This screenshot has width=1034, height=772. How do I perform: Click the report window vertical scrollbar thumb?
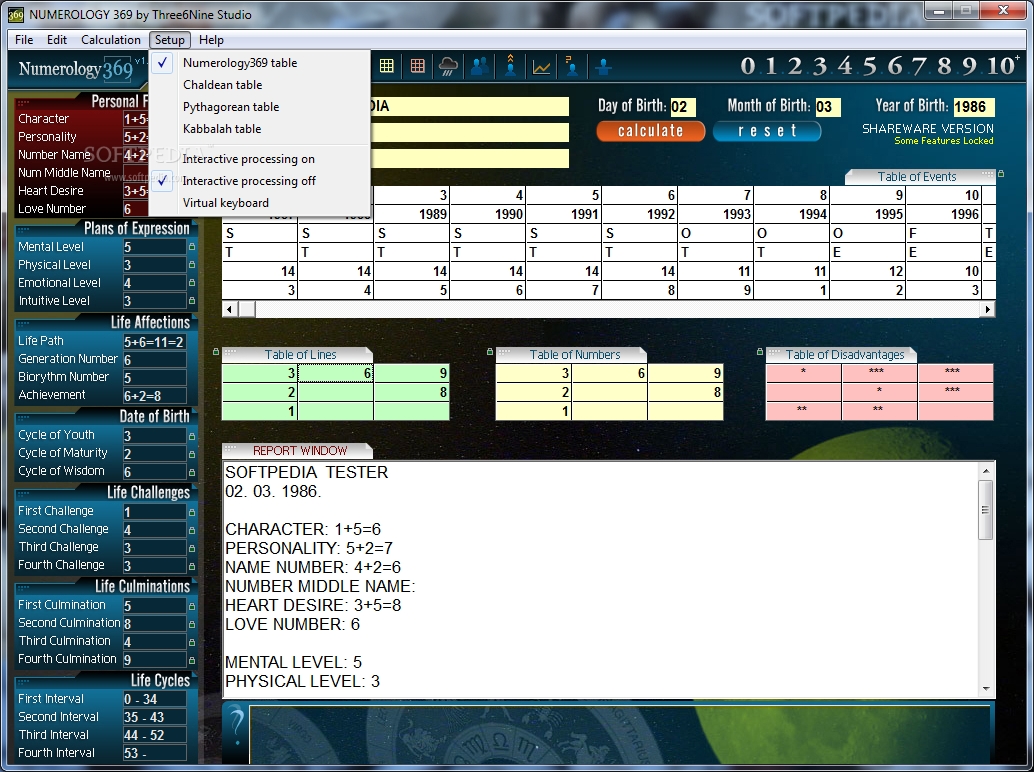tap(986, 510)
